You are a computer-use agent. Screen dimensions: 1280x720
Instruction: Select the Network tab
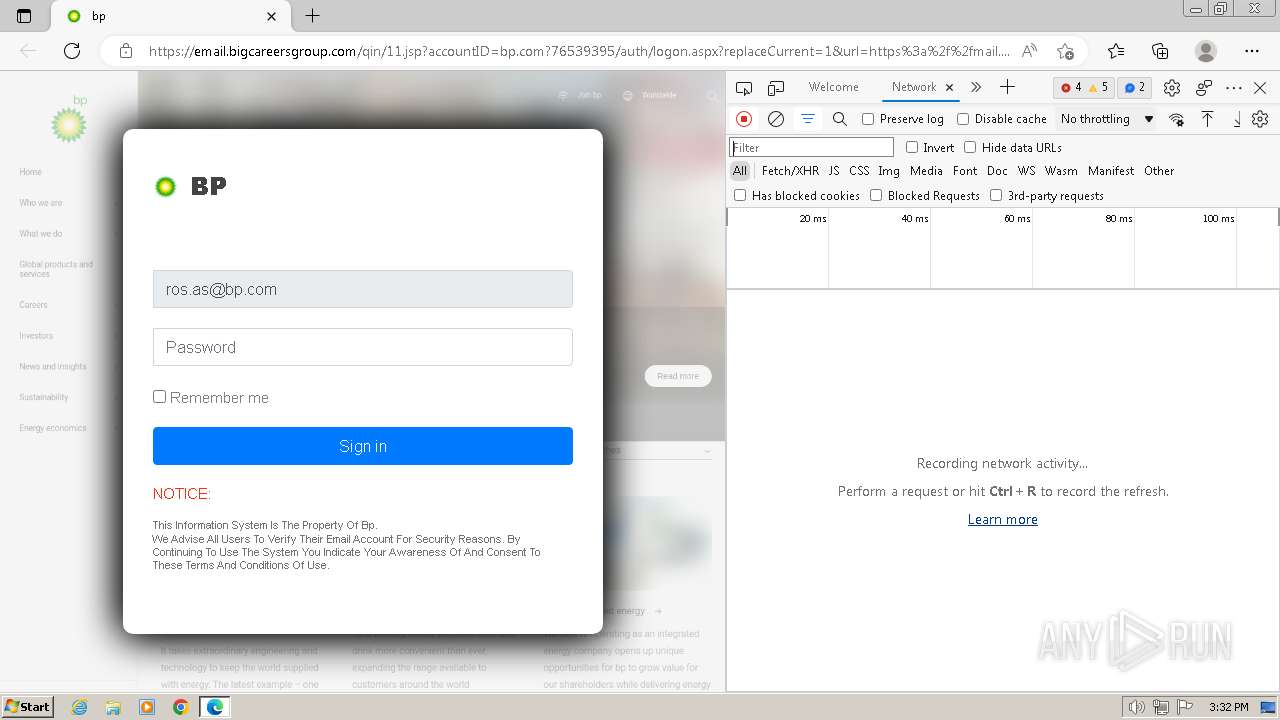[x=914, y=87]
